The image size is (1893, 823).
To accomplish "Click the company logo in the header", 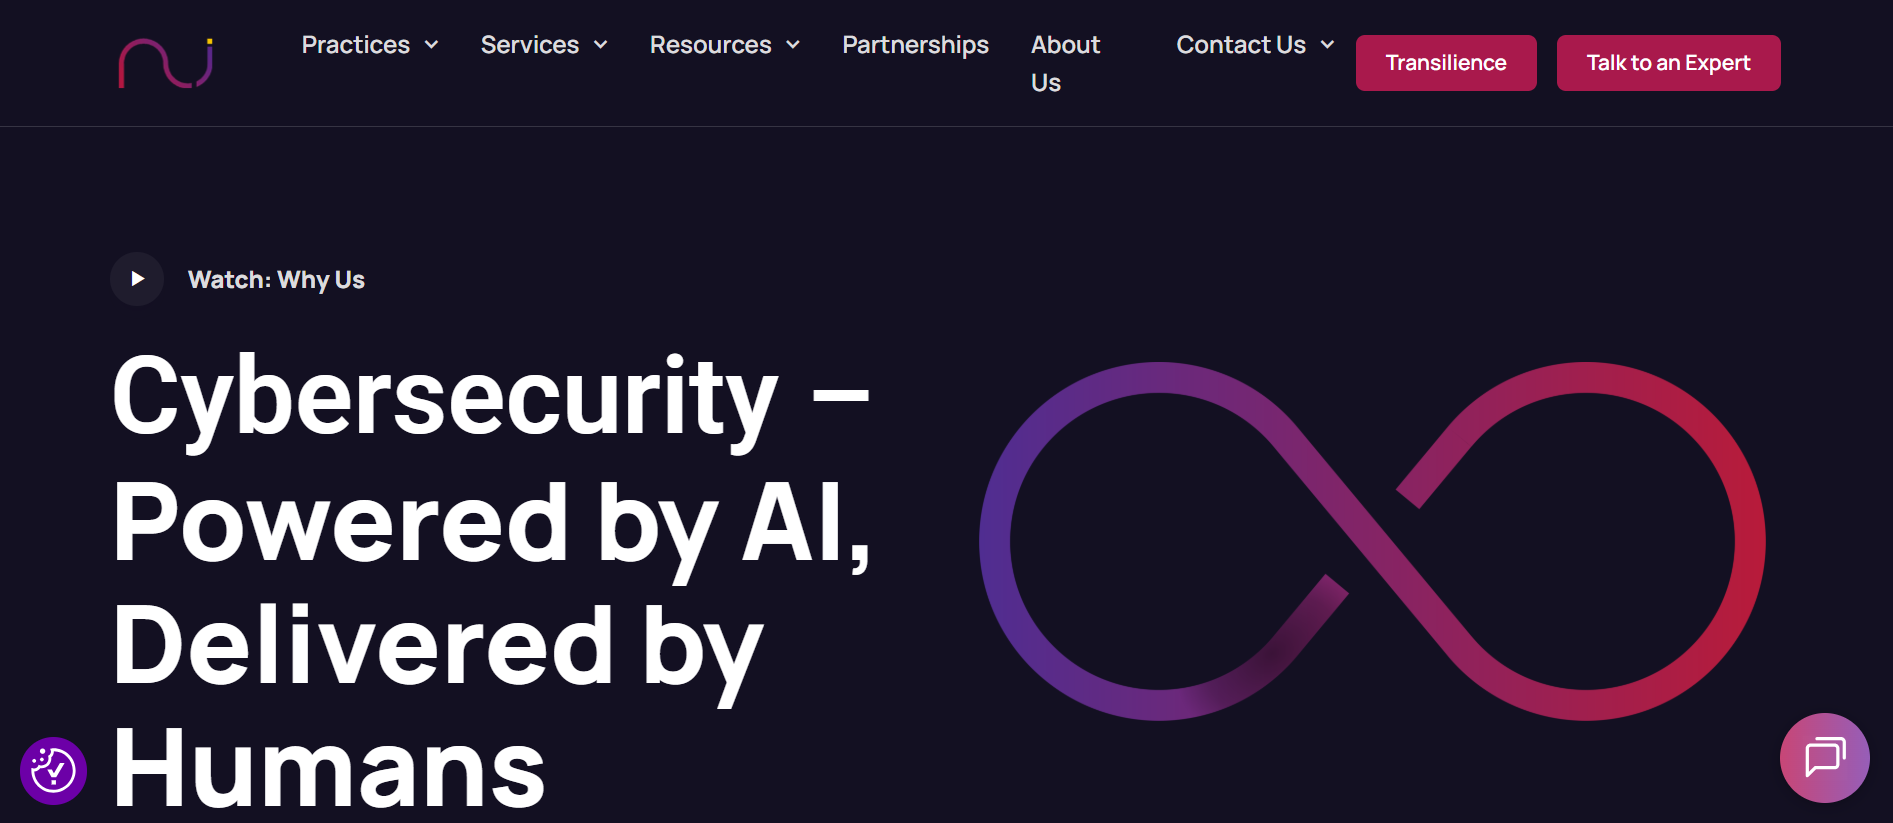I will [166, 63].
